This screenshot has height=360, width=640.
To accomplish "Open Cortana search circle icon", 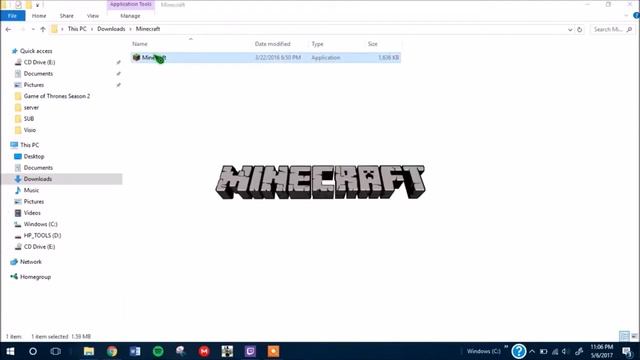I will point(33,351).
